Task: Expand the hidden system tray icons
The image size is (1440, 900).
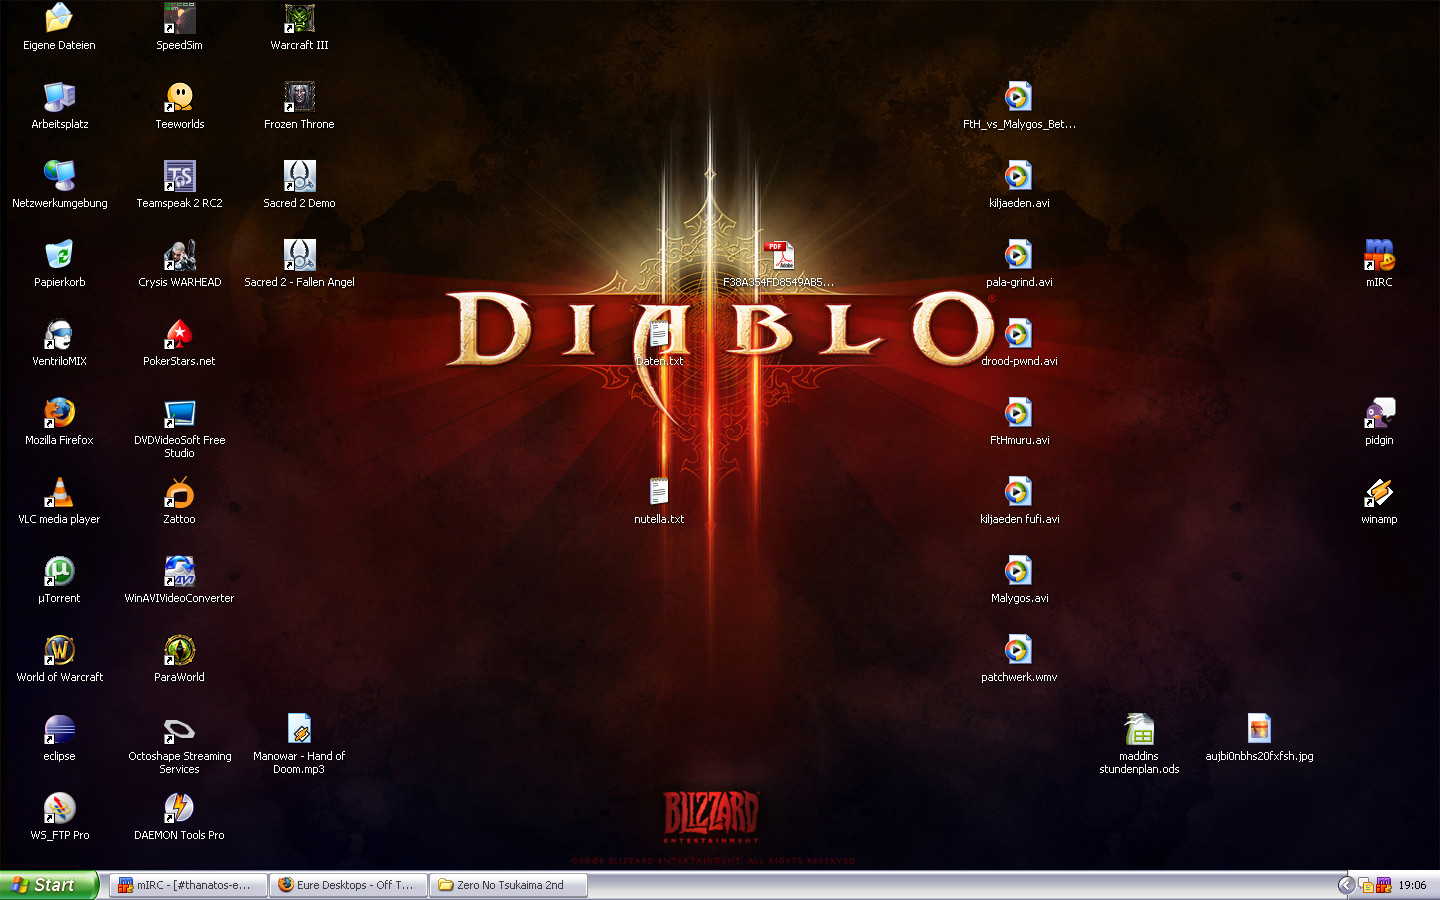Action: 1346,885
